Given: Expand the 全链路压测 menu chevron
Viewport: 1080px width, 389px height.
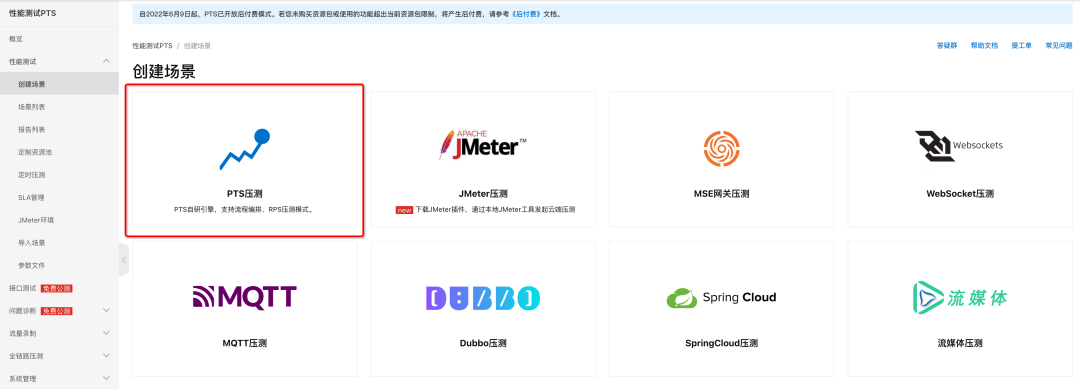Looking at the screenshot, I should [x=106, y=356].
